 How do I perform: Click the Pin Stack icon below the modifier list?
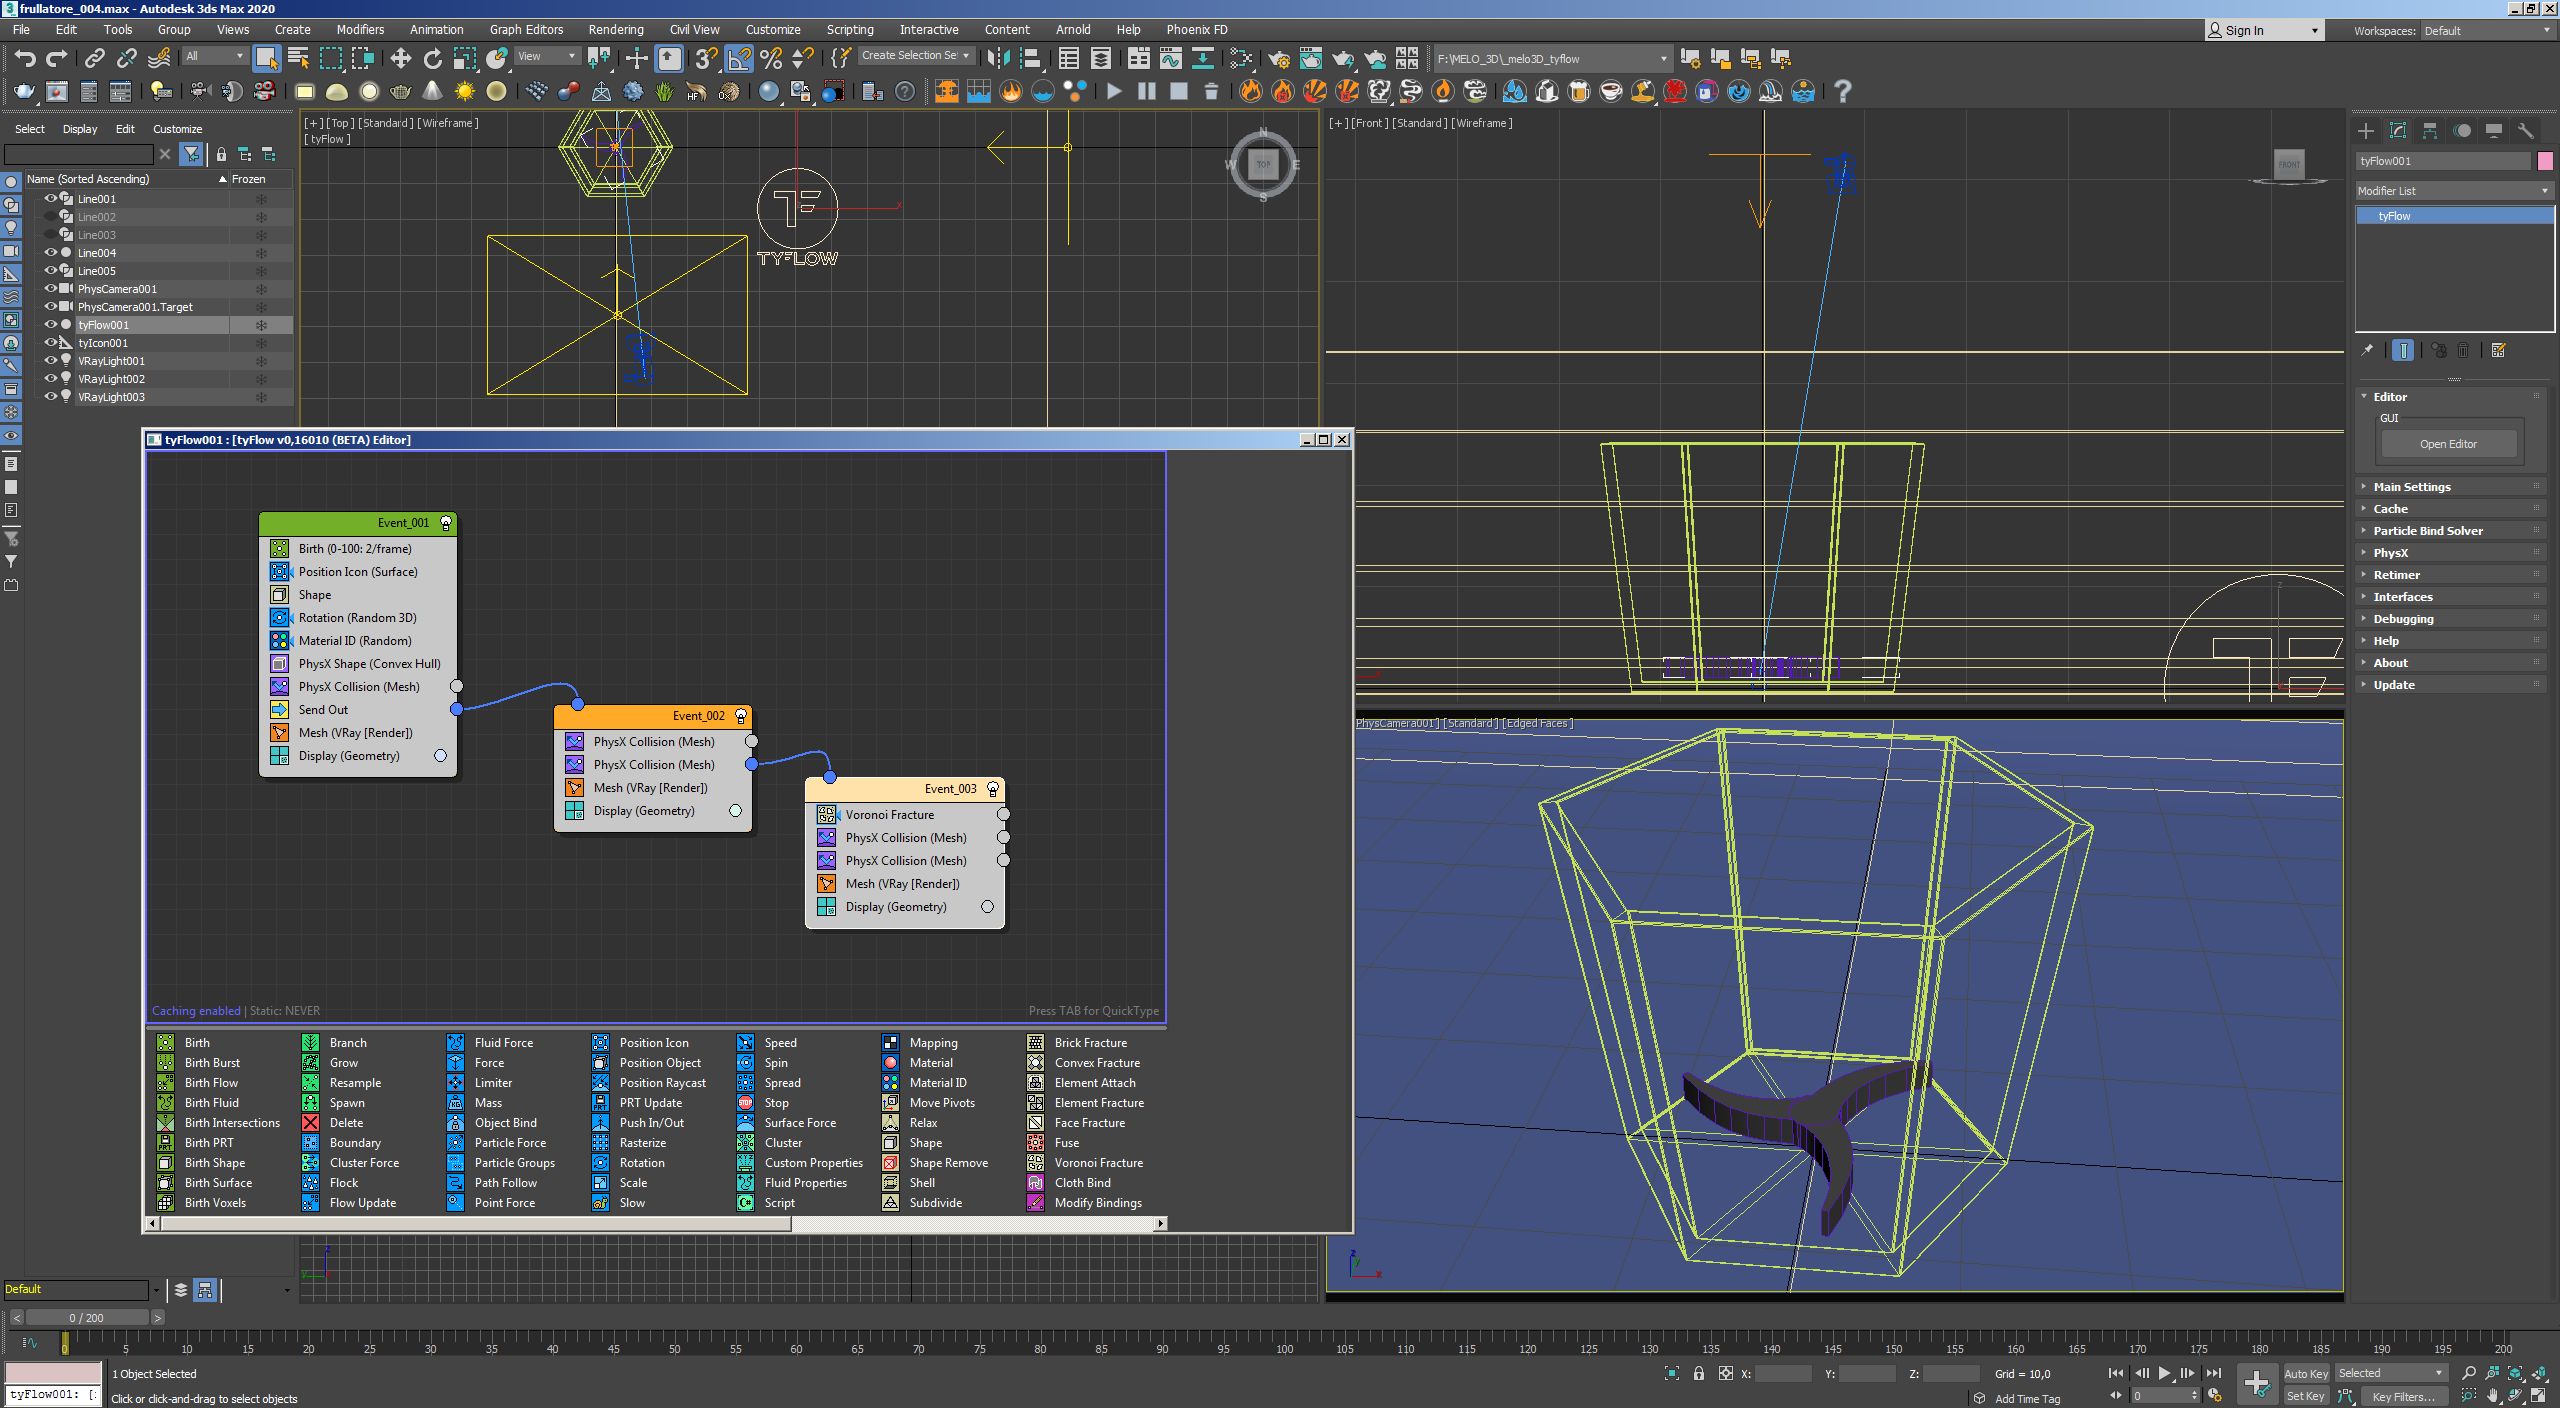pos(2367,350)
